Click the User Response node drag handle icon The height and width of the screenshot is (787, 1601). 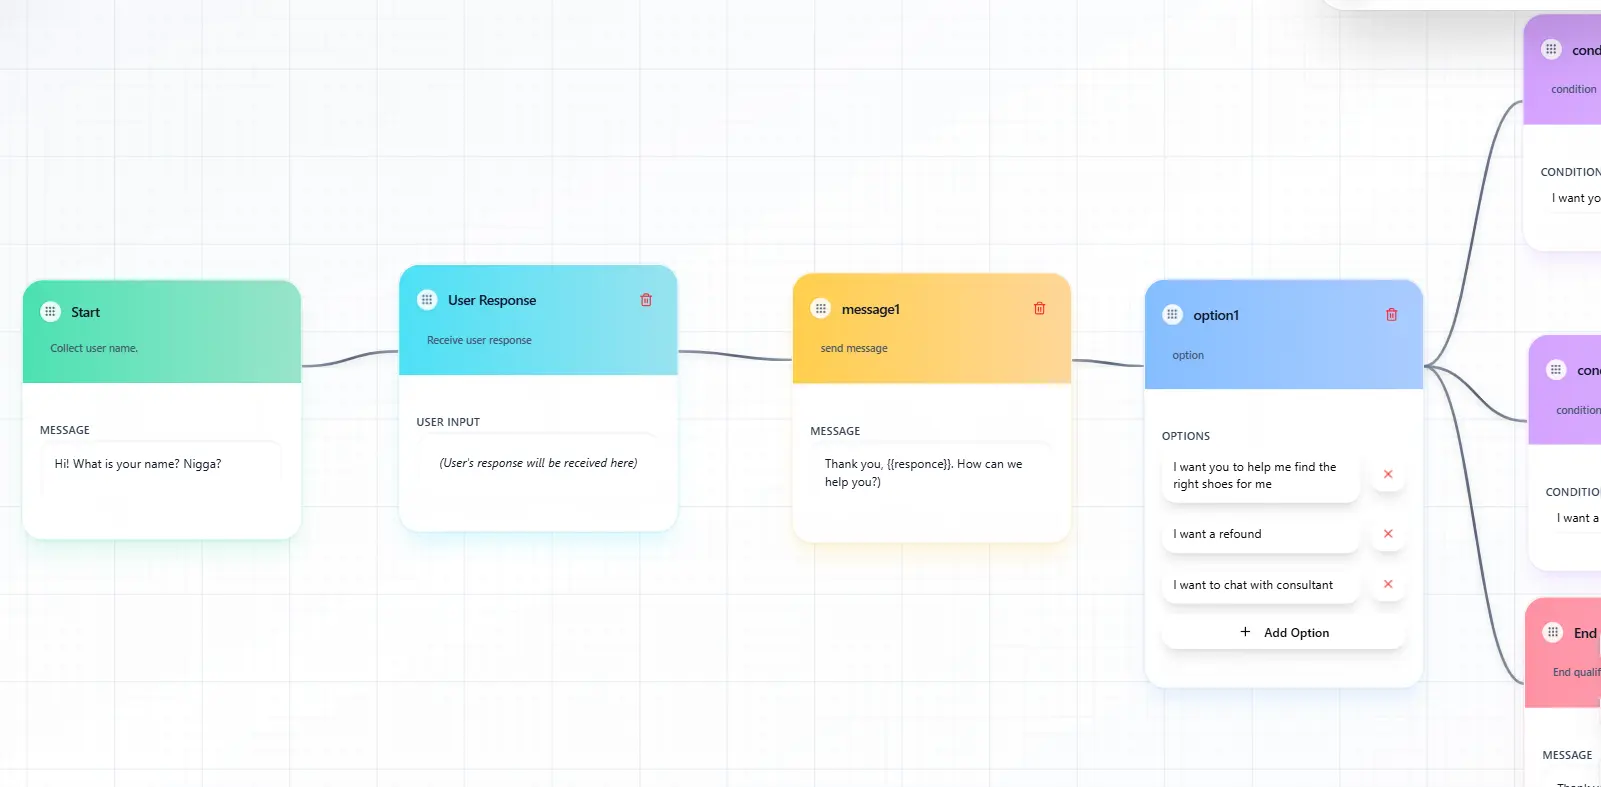coord(427,299)
